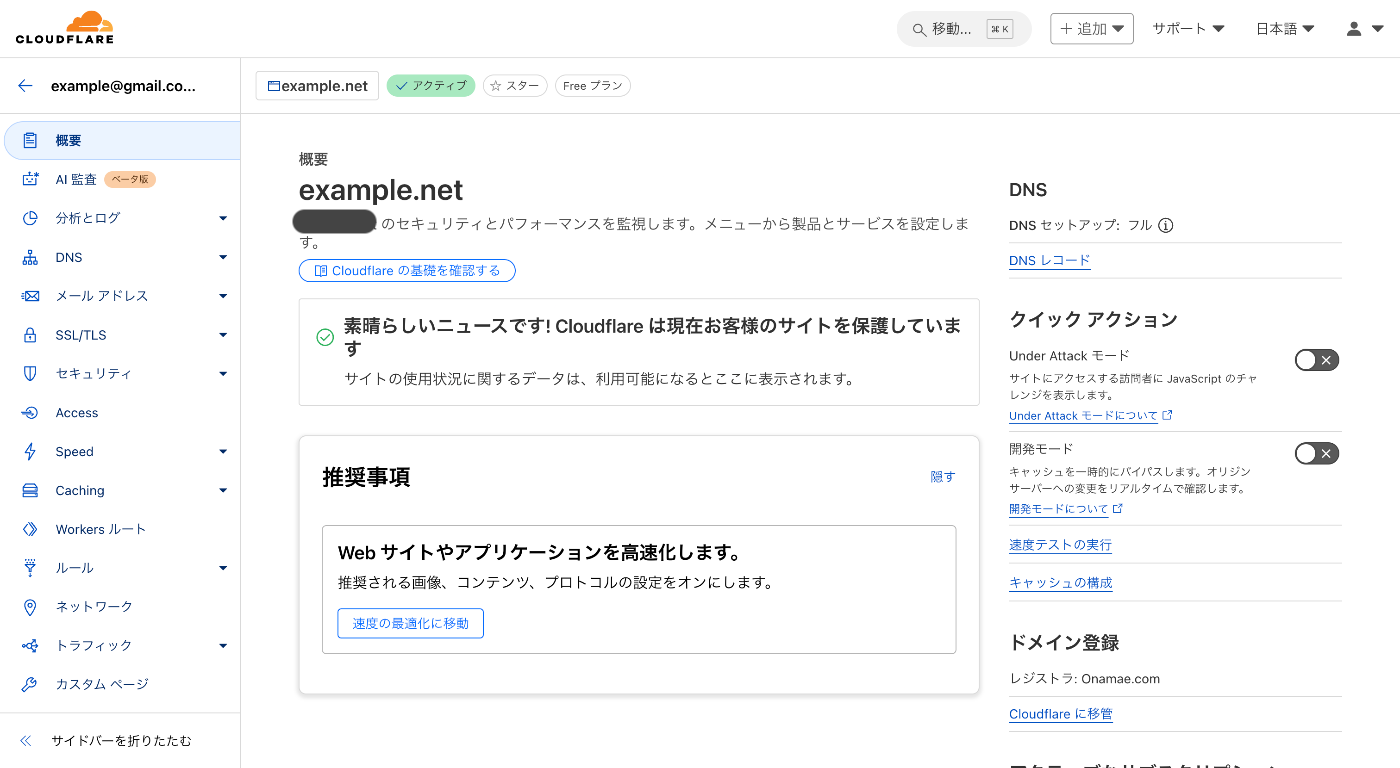Click the Speed lightning bolt icon
This screenshot has height=768, width=1400.
(x=30, y=451)
